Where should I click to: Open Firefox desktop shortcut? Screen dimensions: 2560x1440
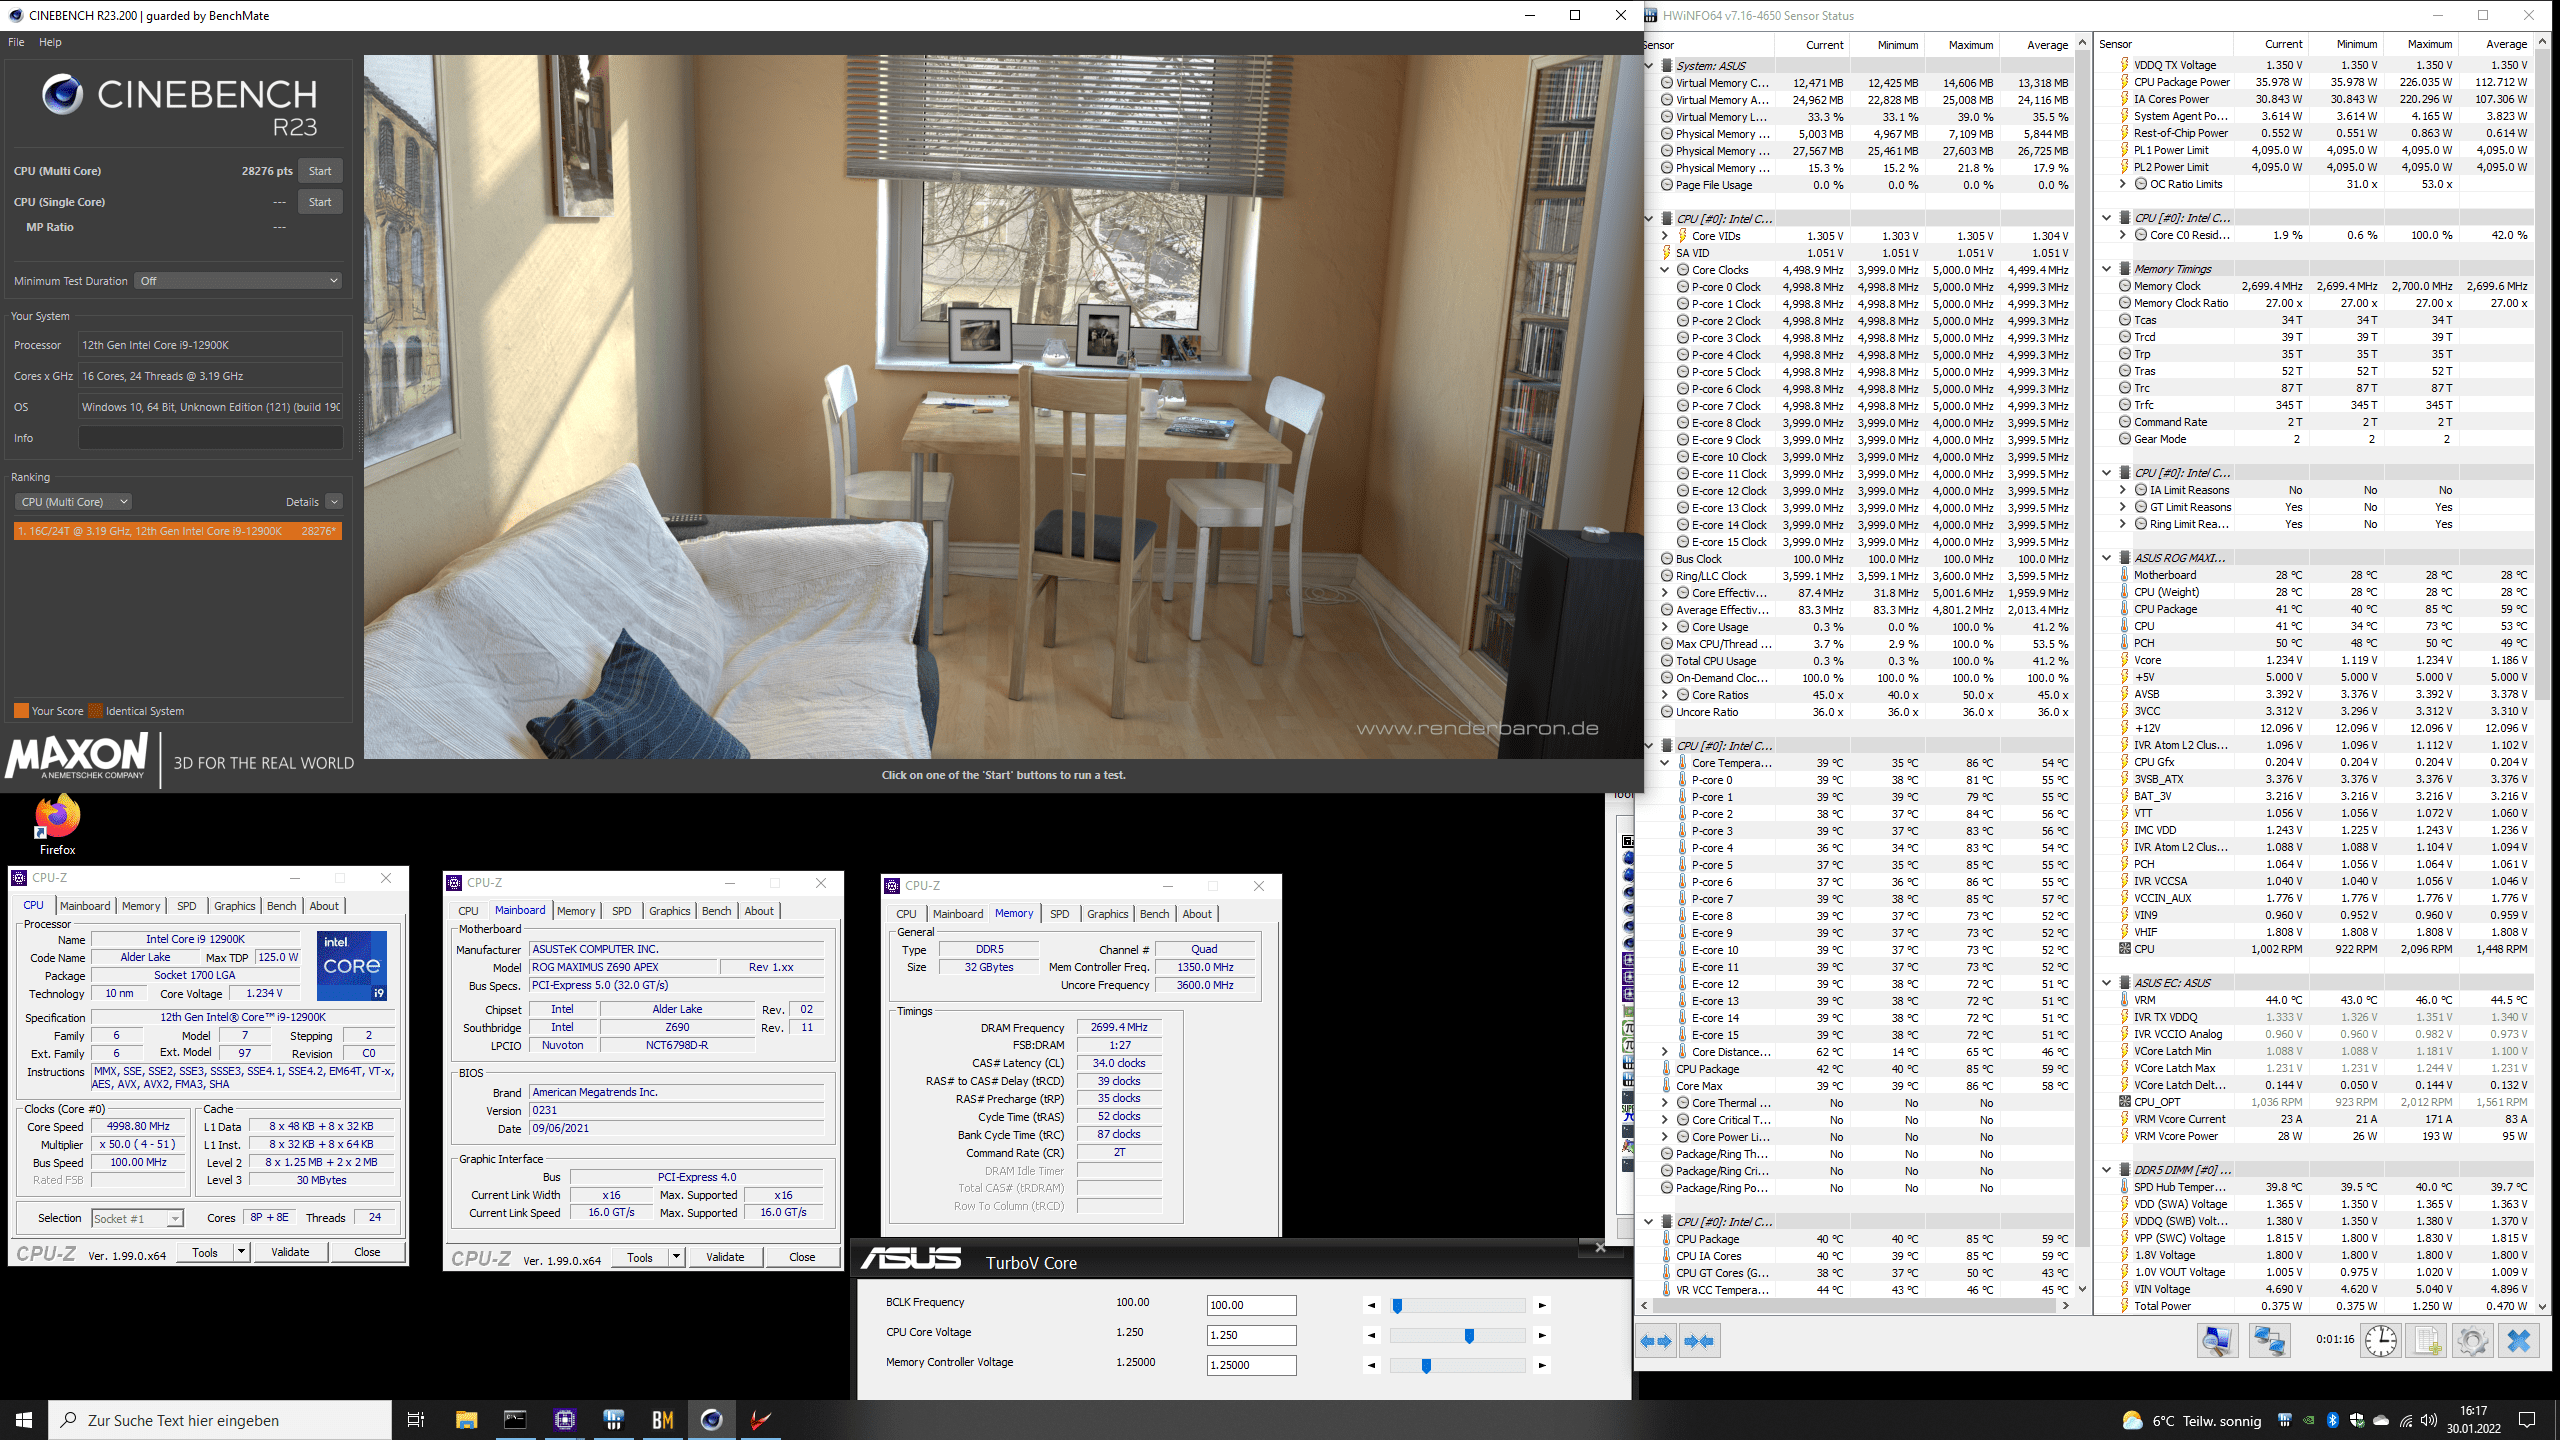pyautogui.click(x=57, y=826)
